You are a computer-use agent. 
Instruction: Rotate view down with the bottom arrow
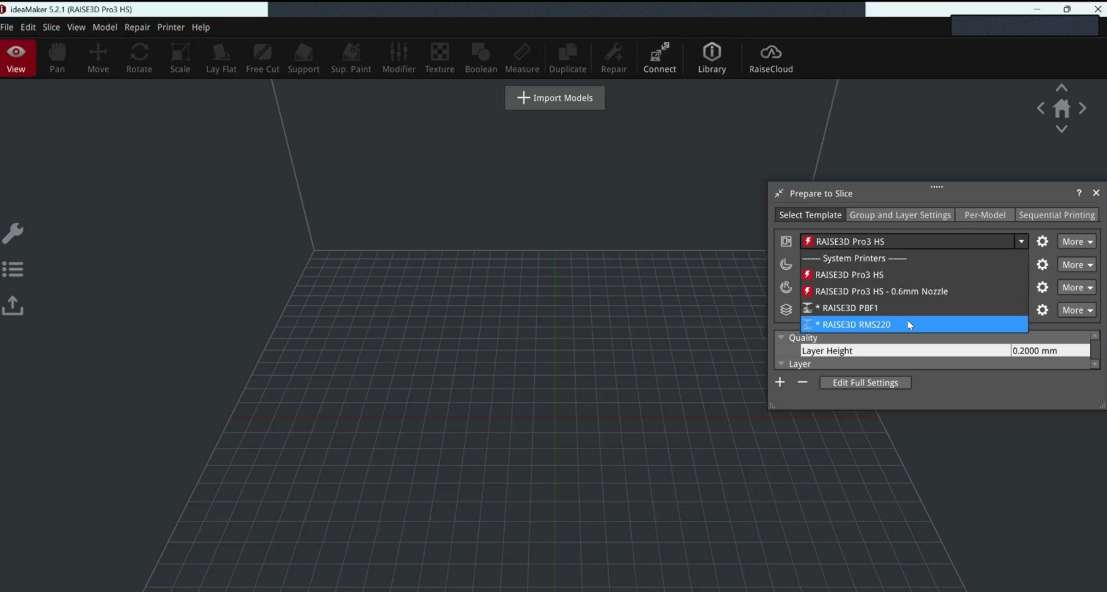coord(1062,128)
